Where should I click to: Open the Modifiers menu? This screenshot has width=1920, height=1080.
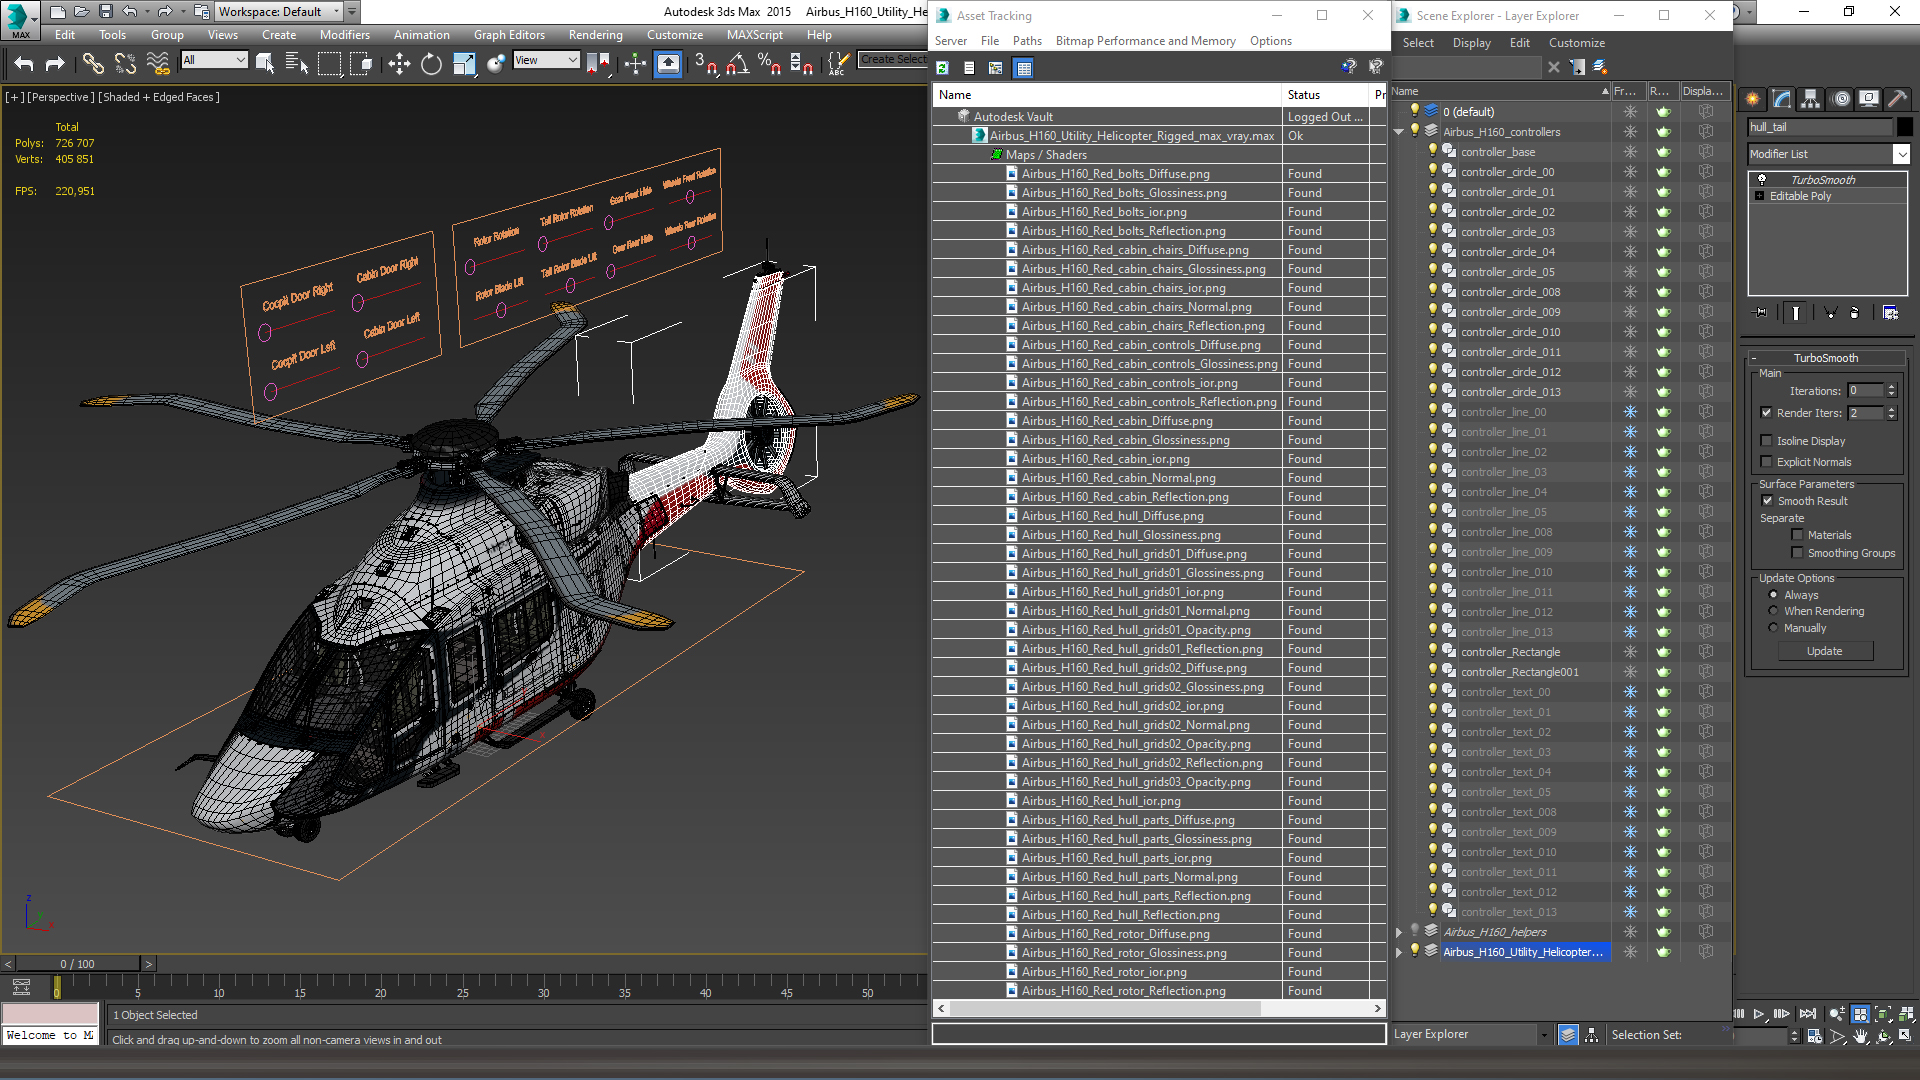344,35
